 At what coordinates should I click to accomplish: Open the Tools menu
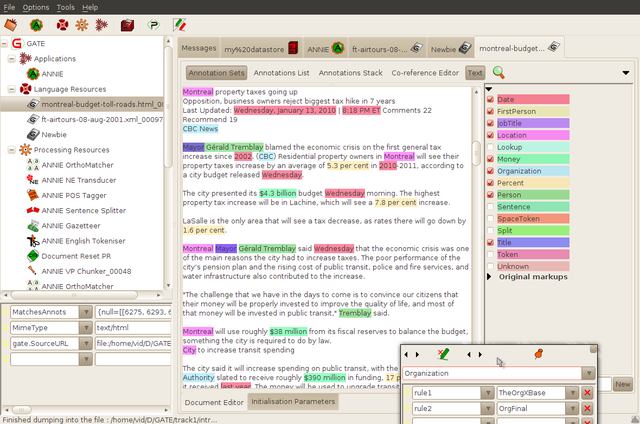tap(65, 7)
